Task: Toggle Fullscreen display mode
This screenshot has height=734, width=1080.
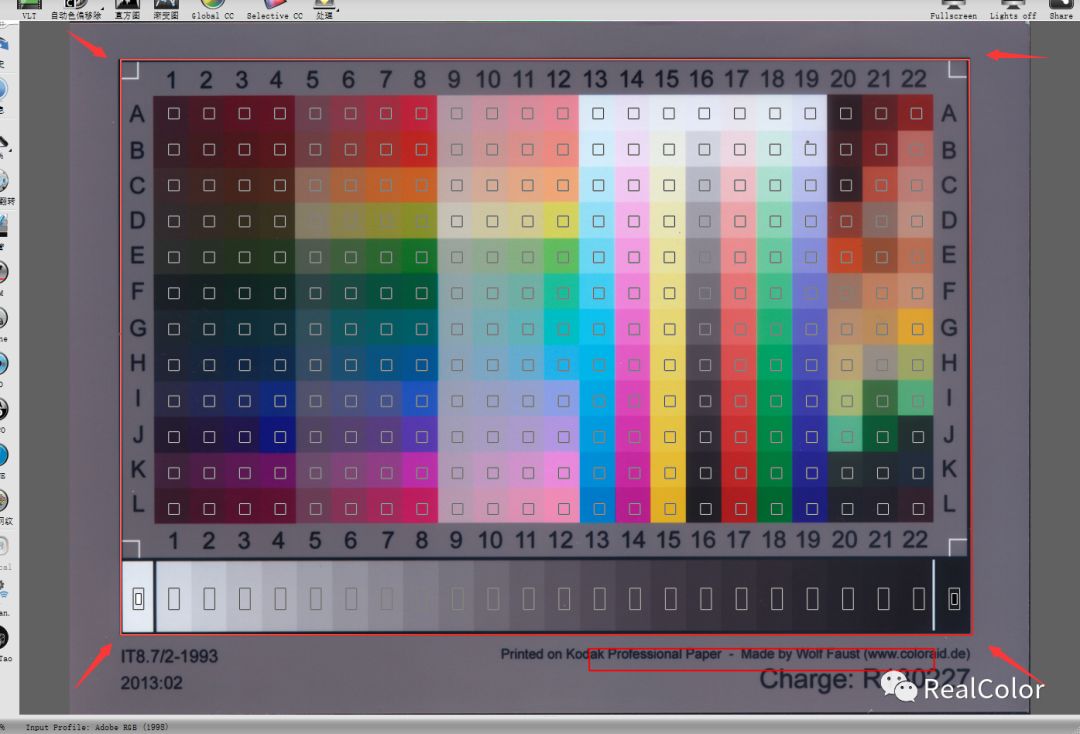Action: tap(952, 8)
